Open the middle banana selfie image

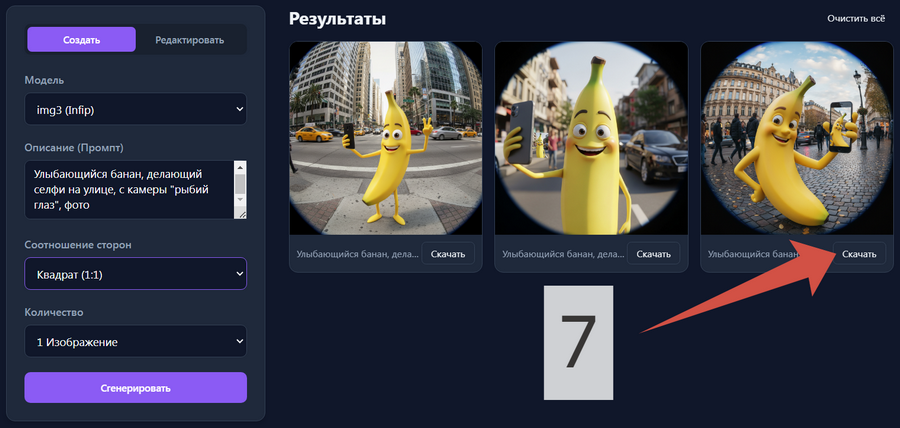click(x=591, y=137)
